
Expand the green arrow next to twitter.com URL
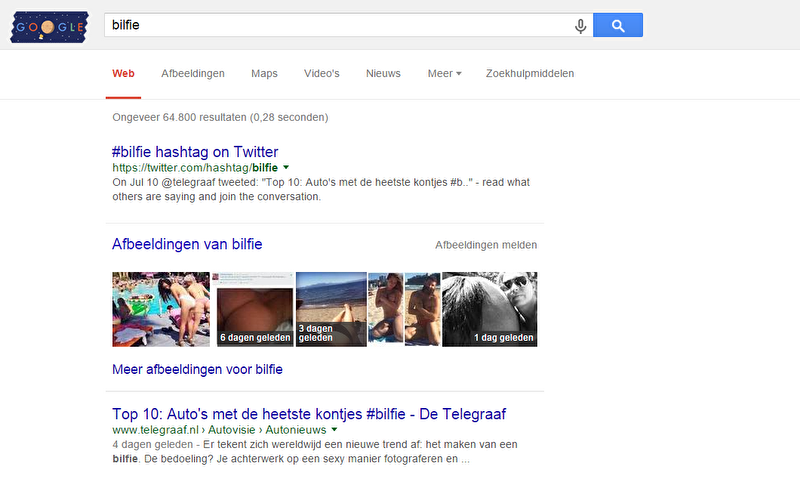(x=286, y=167)
